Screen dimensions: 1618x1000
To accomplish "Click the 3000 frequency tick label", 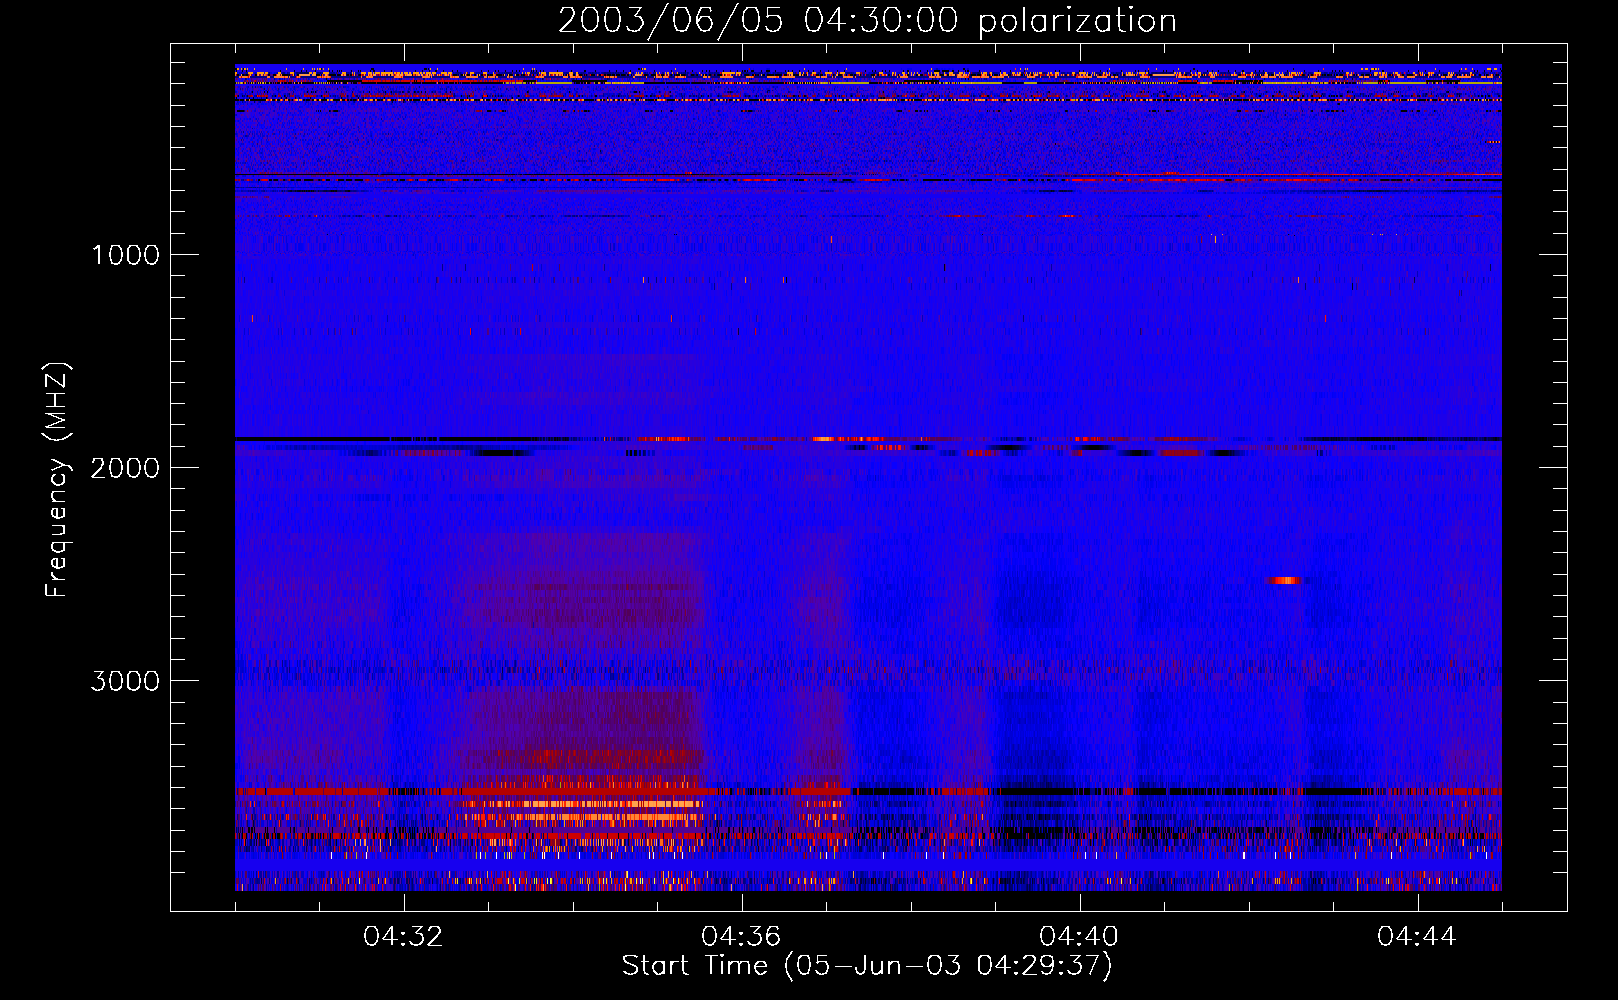I will [x=125, y=681].
